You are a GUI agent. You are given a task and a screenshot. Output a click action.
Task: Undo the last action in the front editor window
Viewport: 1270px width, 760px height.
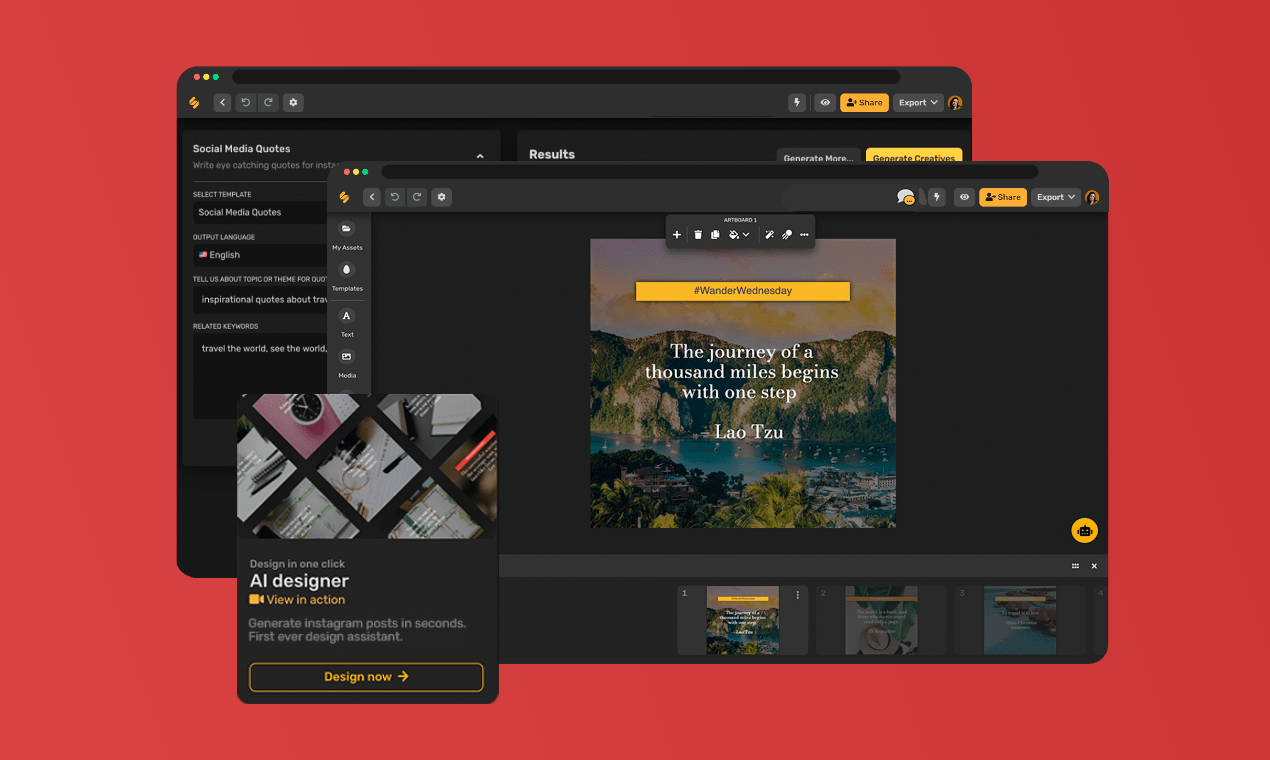(394, 197)
